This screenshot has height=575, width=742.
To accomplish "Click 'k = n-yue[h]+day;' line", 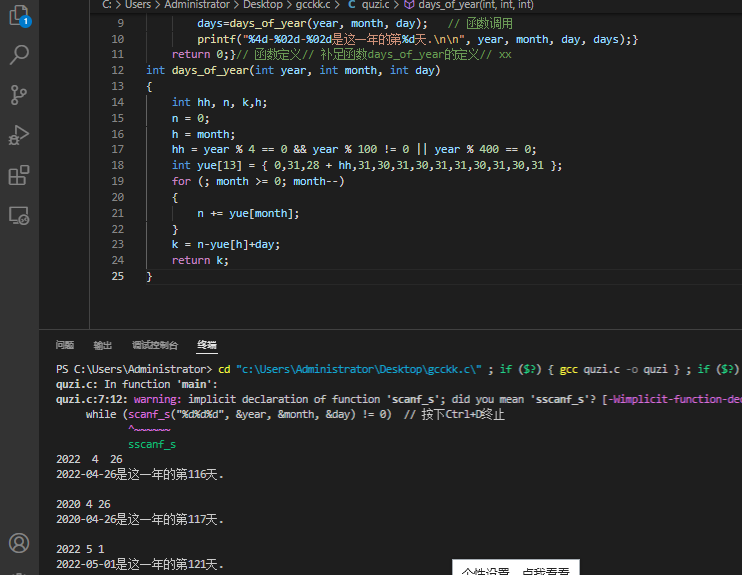I will tap(226, 244).
